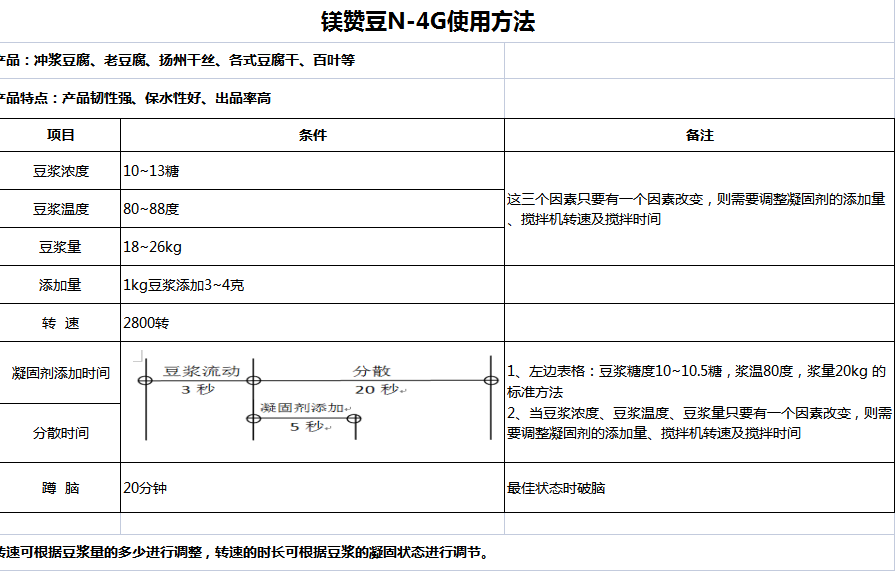Click the 项目 column header cell
The width and height of the screenshot is (895, 571).
click(x=60, y=135)
